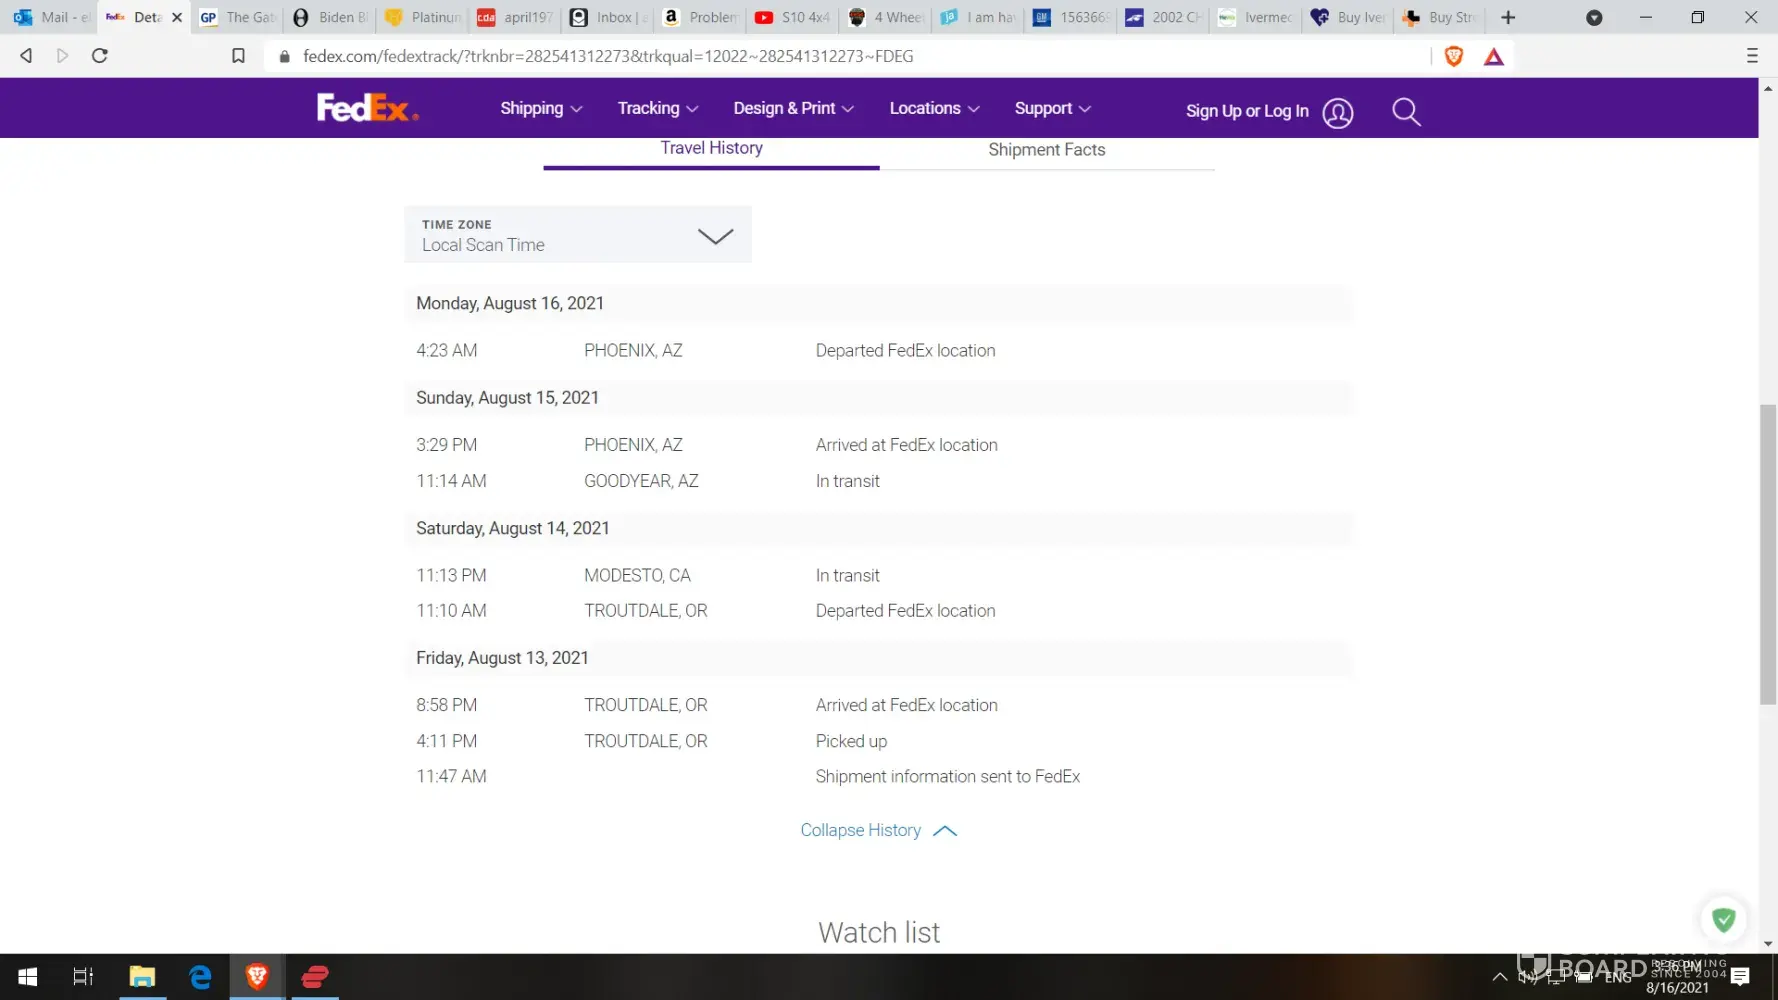
Task: Click the page vertical scrollbar thumb
Action: pos(1768,555)
